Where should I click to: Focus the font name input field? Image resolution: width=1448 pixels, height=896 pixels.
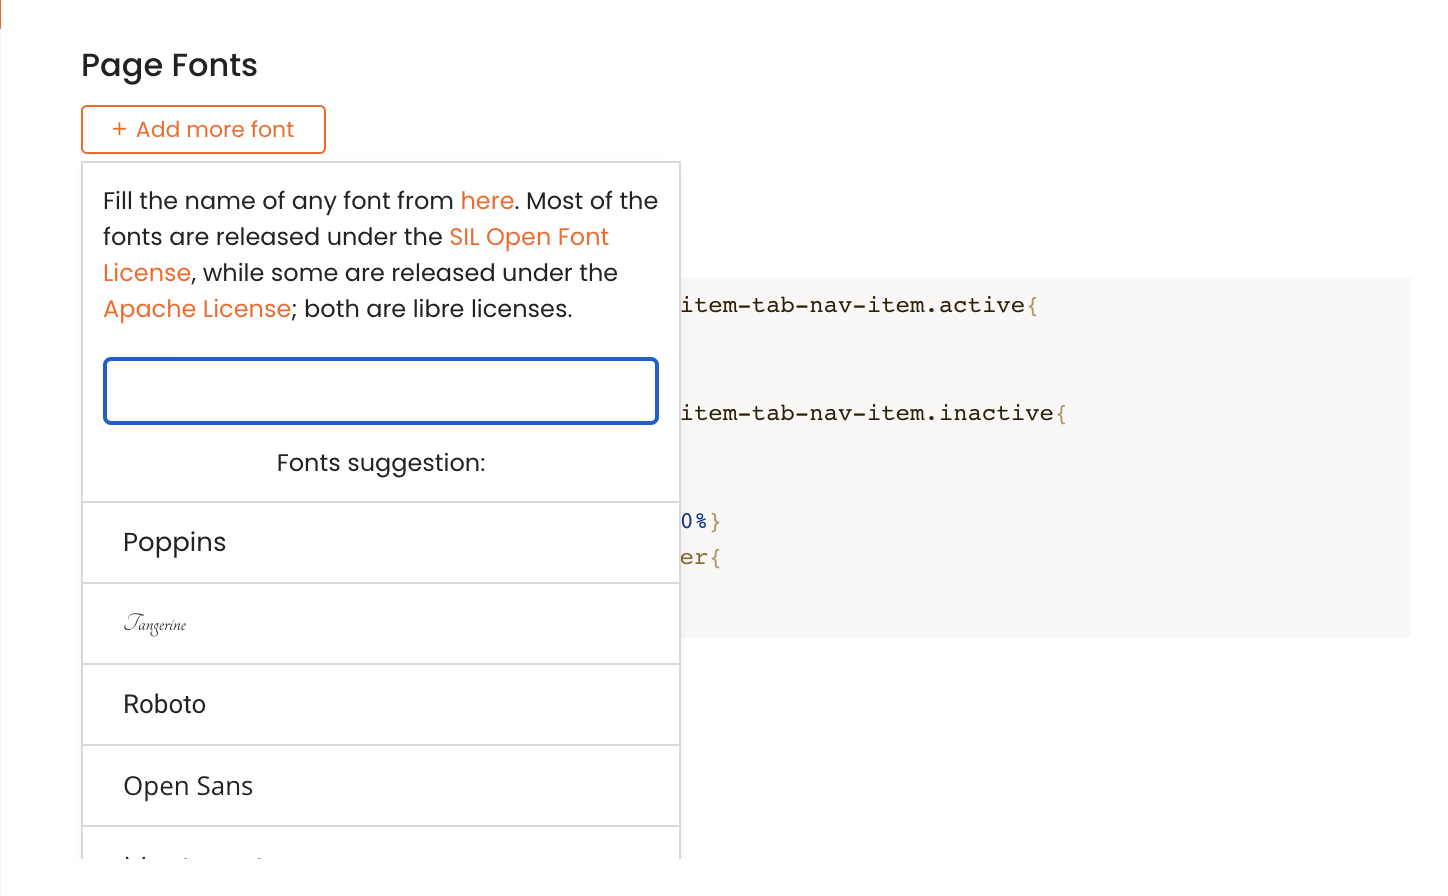point(381,391)
